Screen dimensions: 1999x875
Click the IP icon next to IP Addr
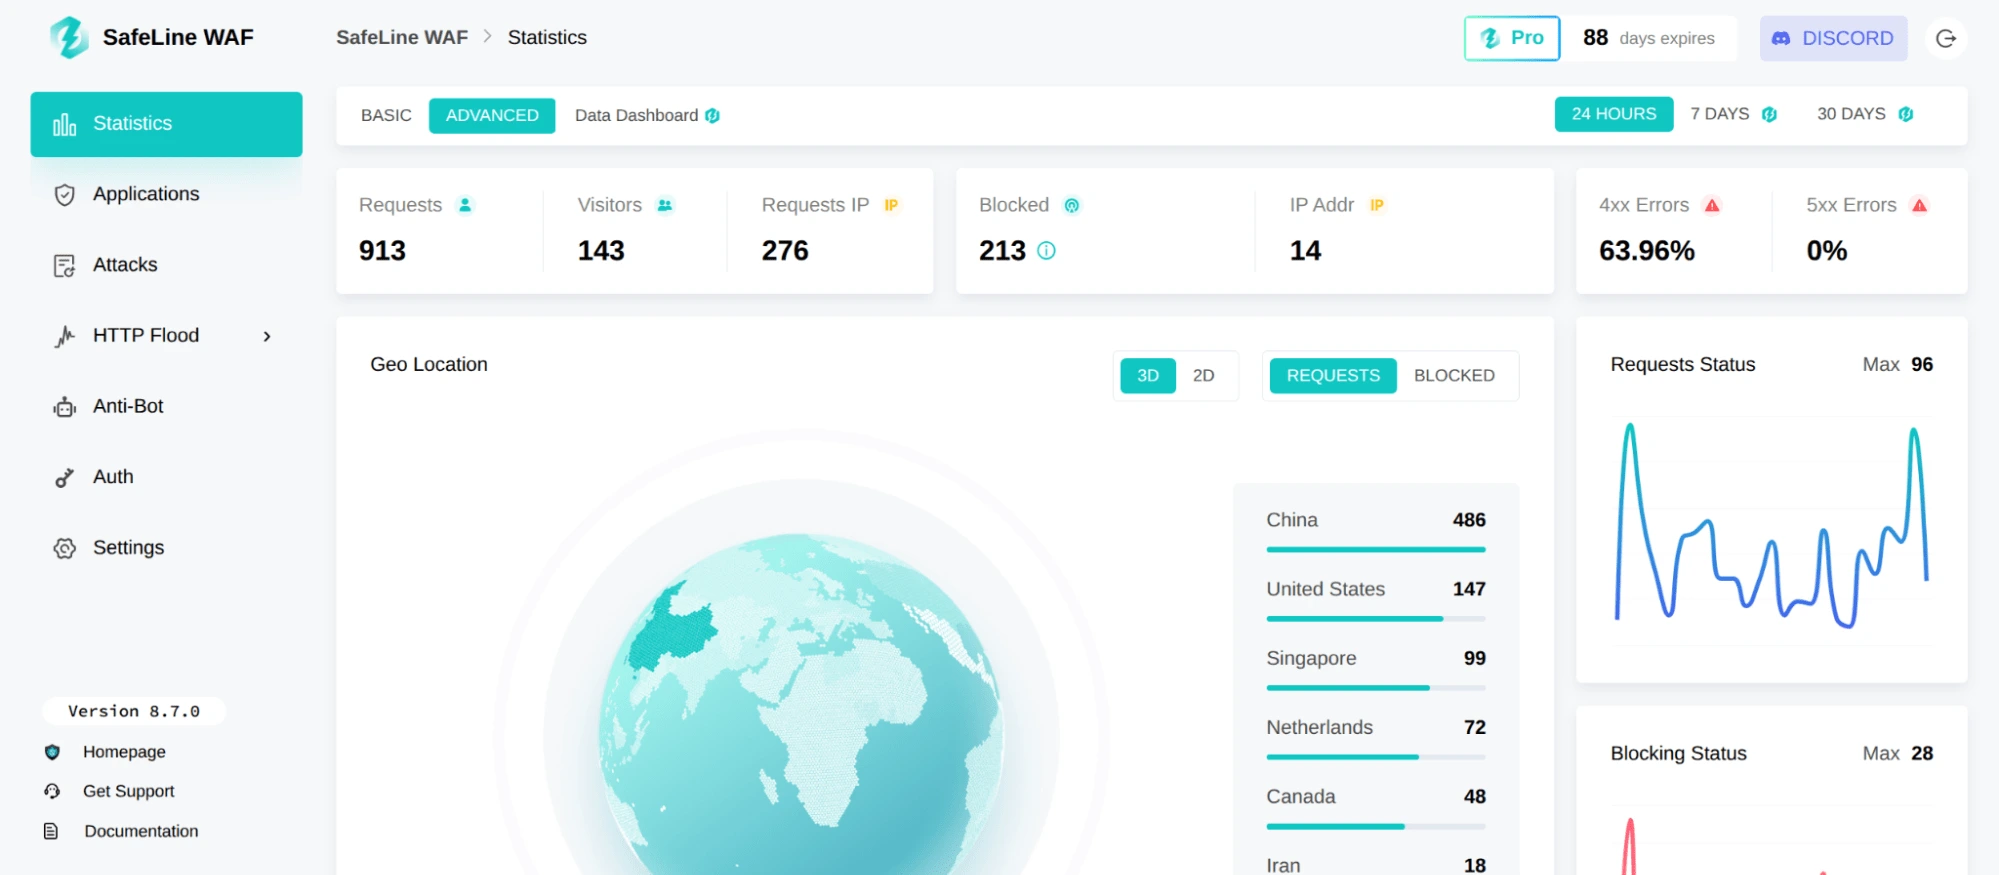click(x=1377, y=205)
